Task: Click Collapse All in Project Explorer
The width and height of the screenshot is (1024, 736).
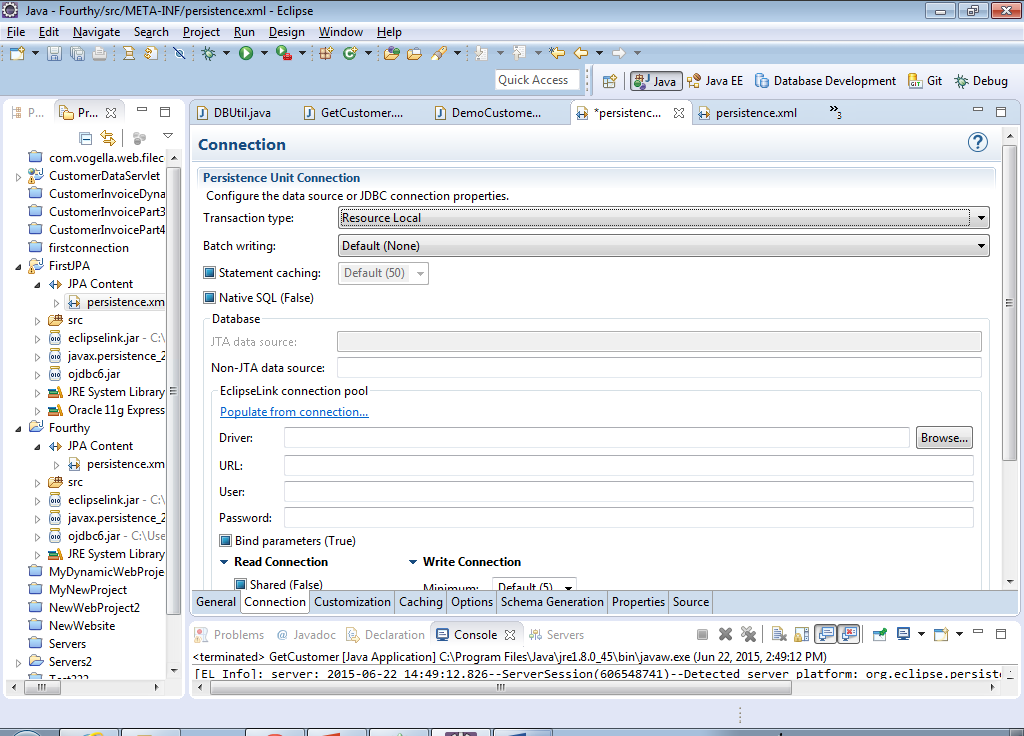Action: [86, 138]
